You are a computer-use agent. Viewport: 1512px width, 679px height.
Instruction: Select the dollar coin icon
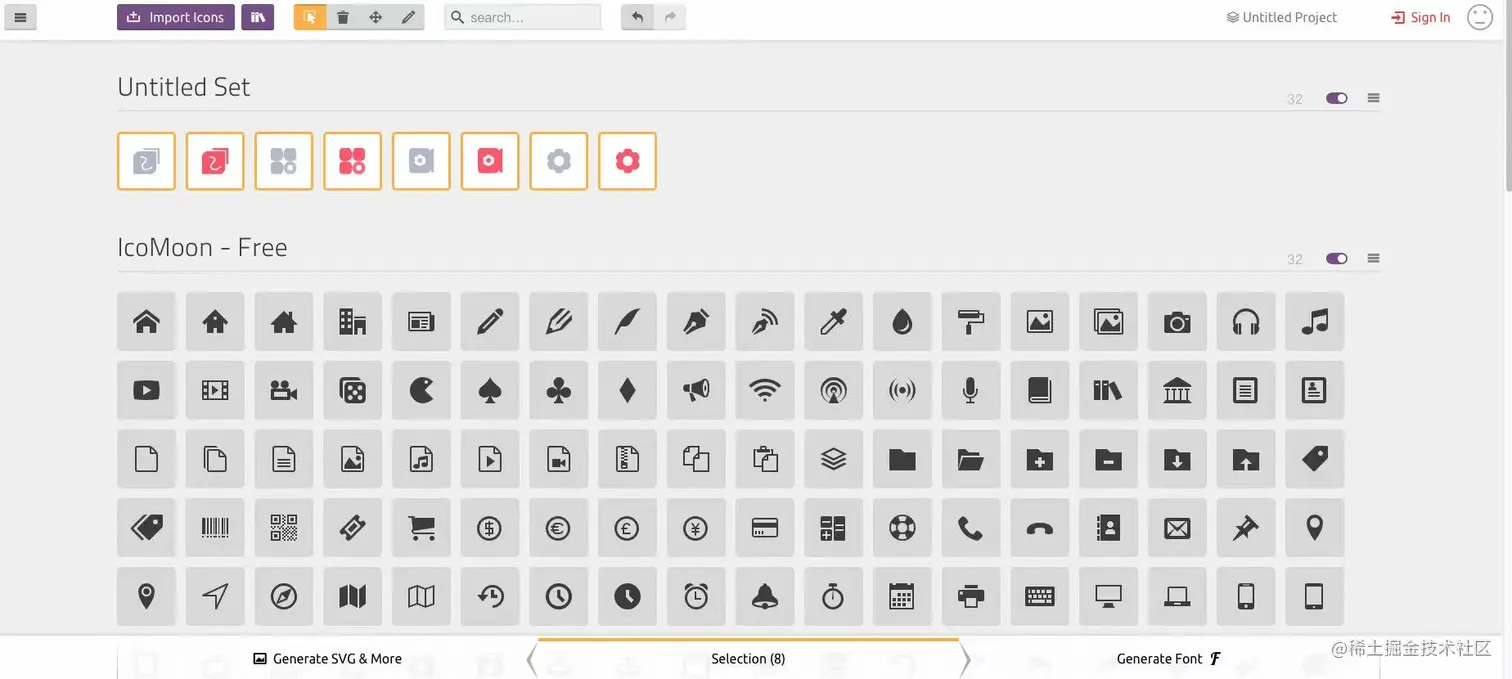490,528
